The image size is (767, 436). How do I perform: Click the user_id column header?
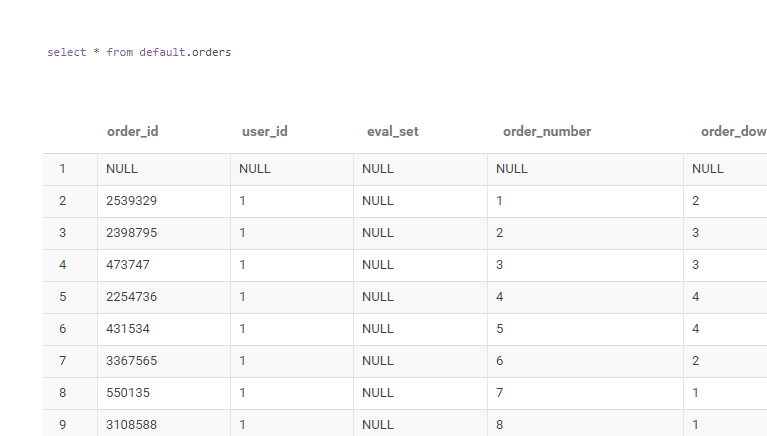(264, 131)
